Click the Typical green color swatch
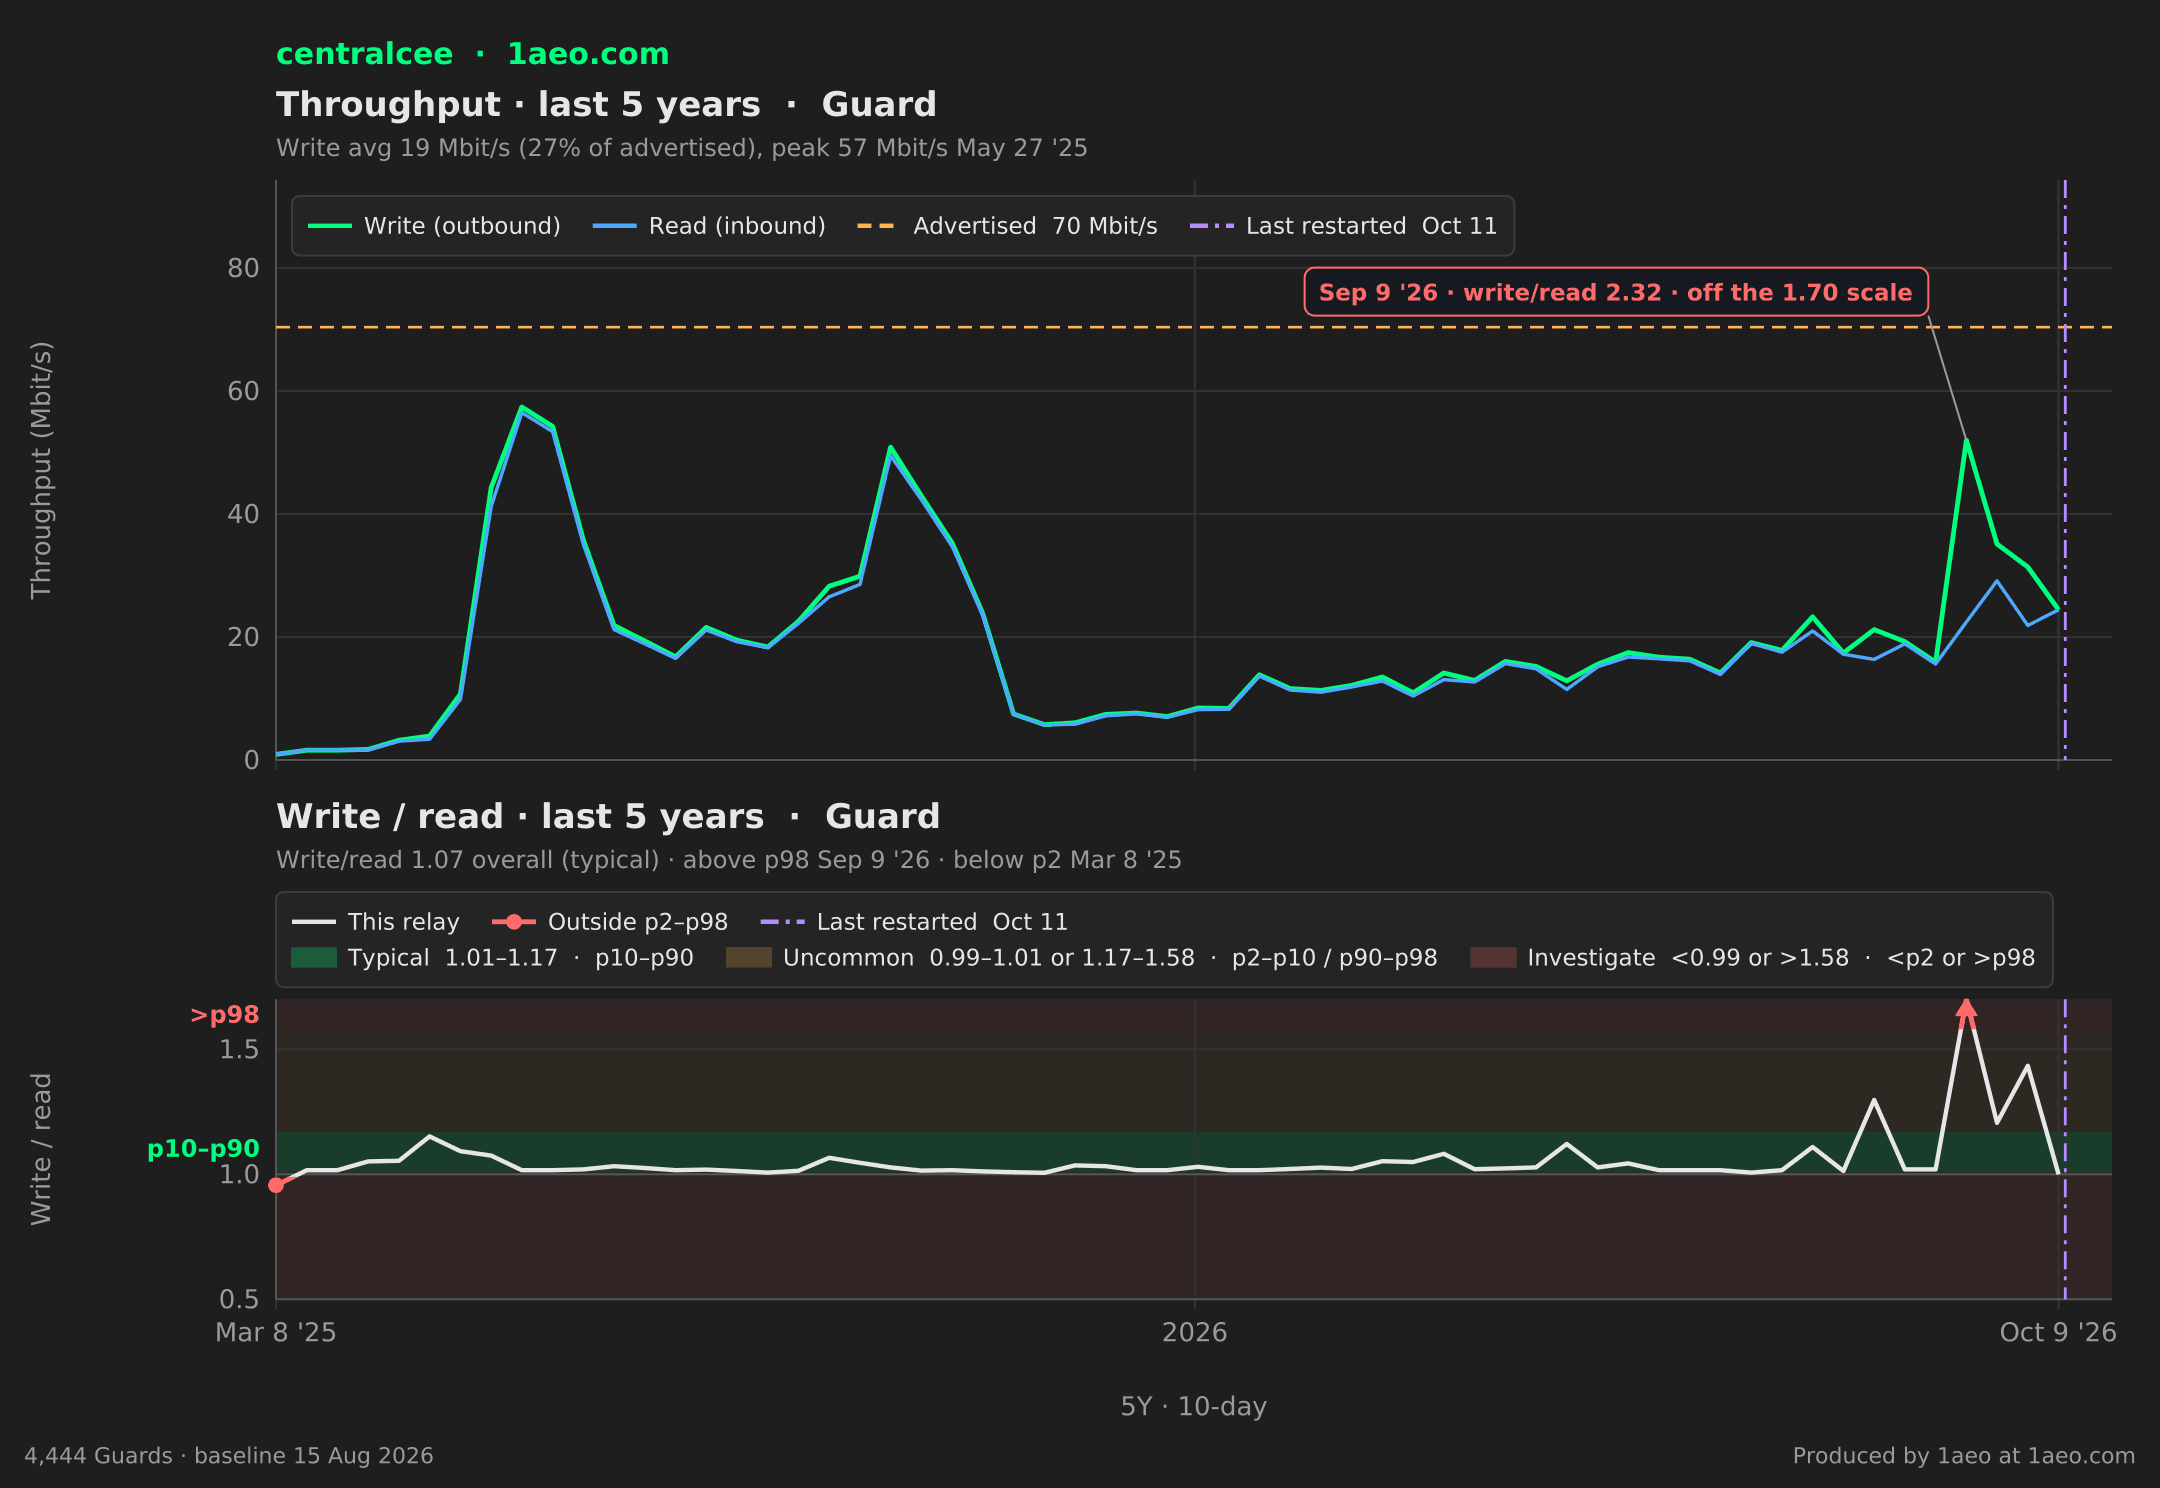2160x1488 pixels. point(314,958)
